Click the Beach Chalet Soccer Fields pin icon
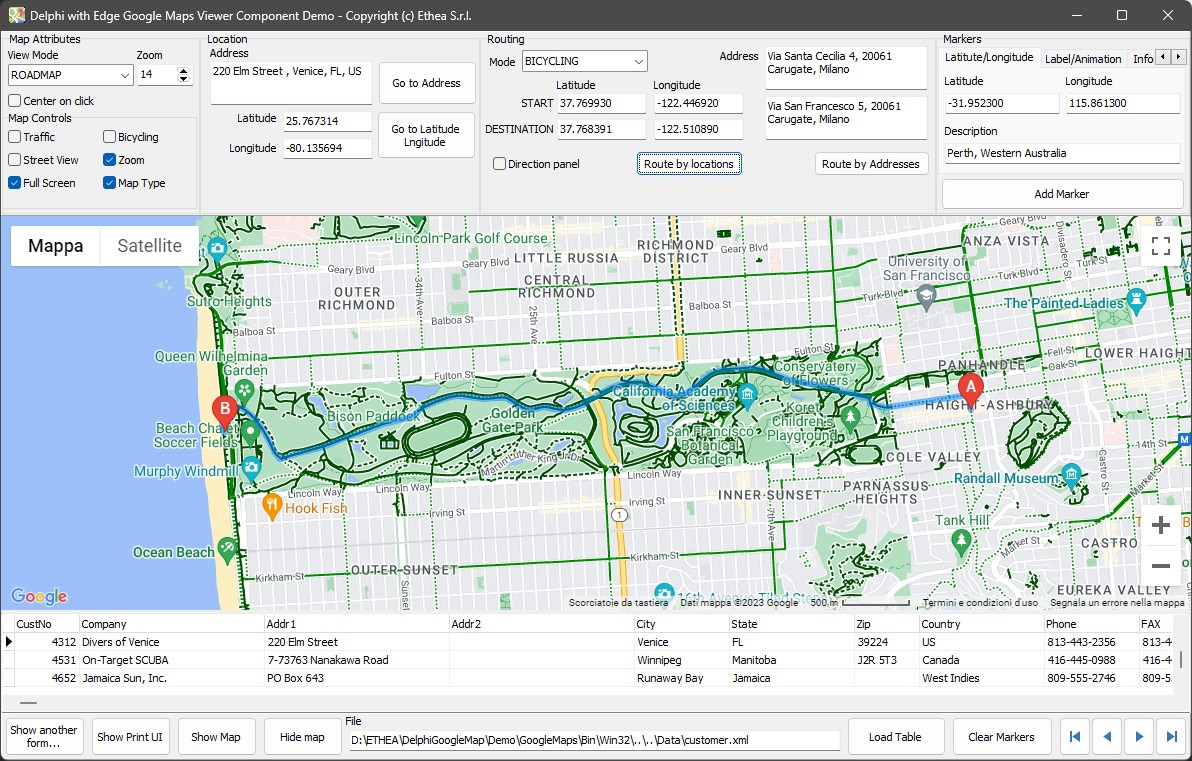 coord(251,434)
